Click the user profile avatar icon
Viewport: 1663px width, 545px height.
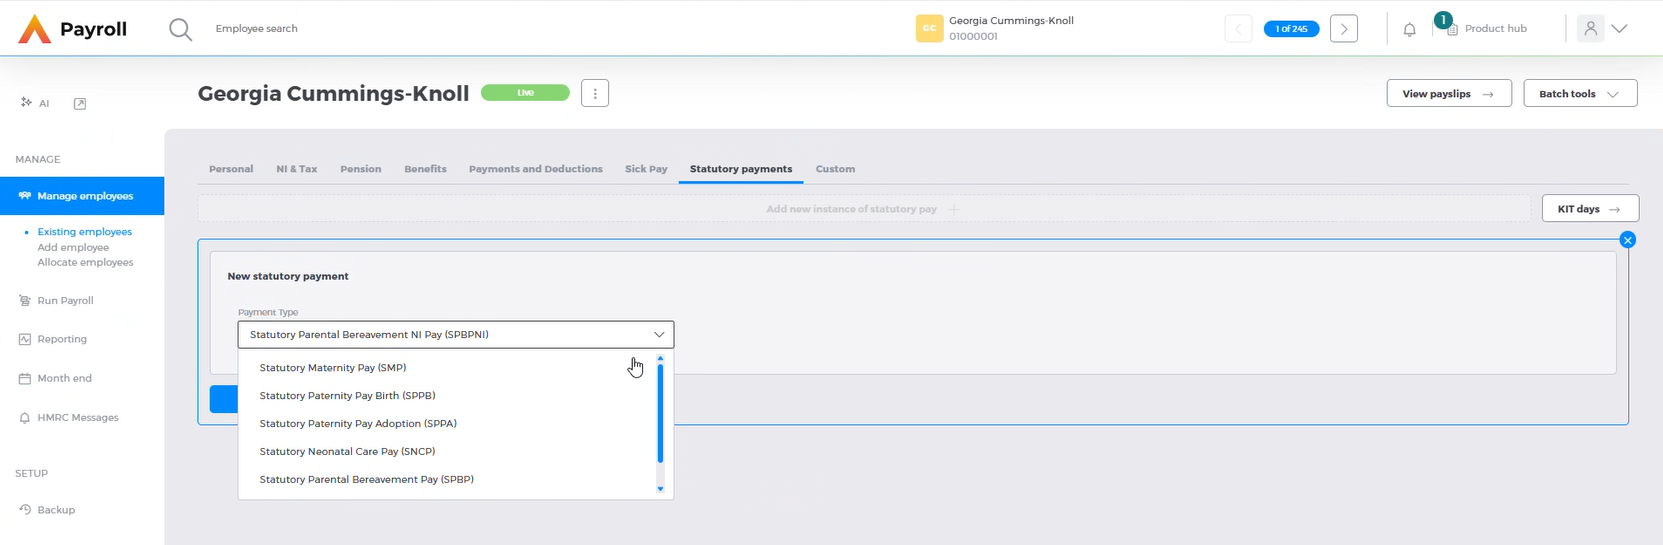[1590, 29]
